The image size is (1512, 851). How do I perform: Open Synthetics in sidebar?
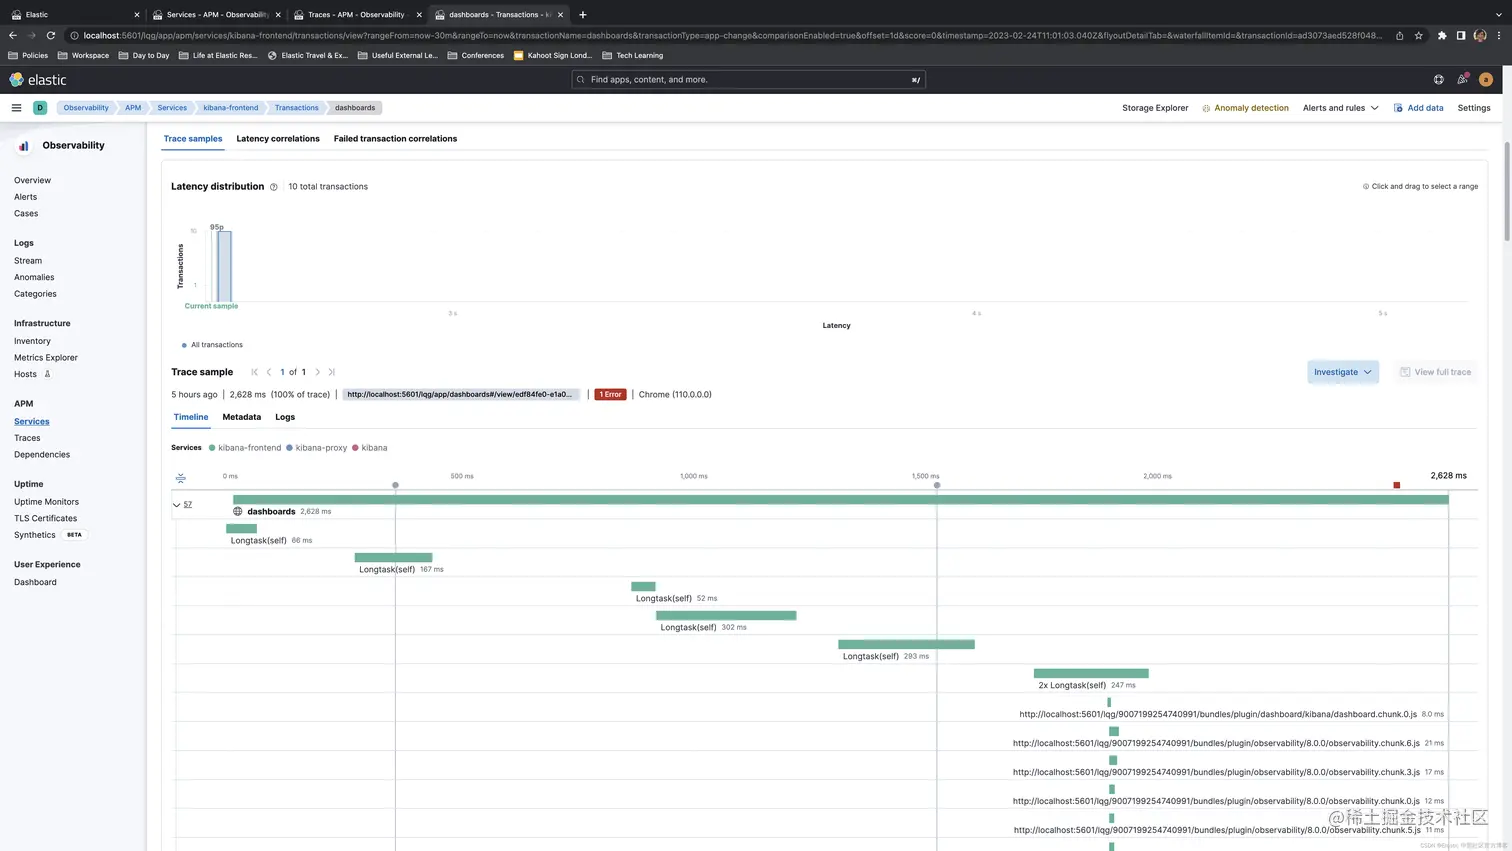35,535
